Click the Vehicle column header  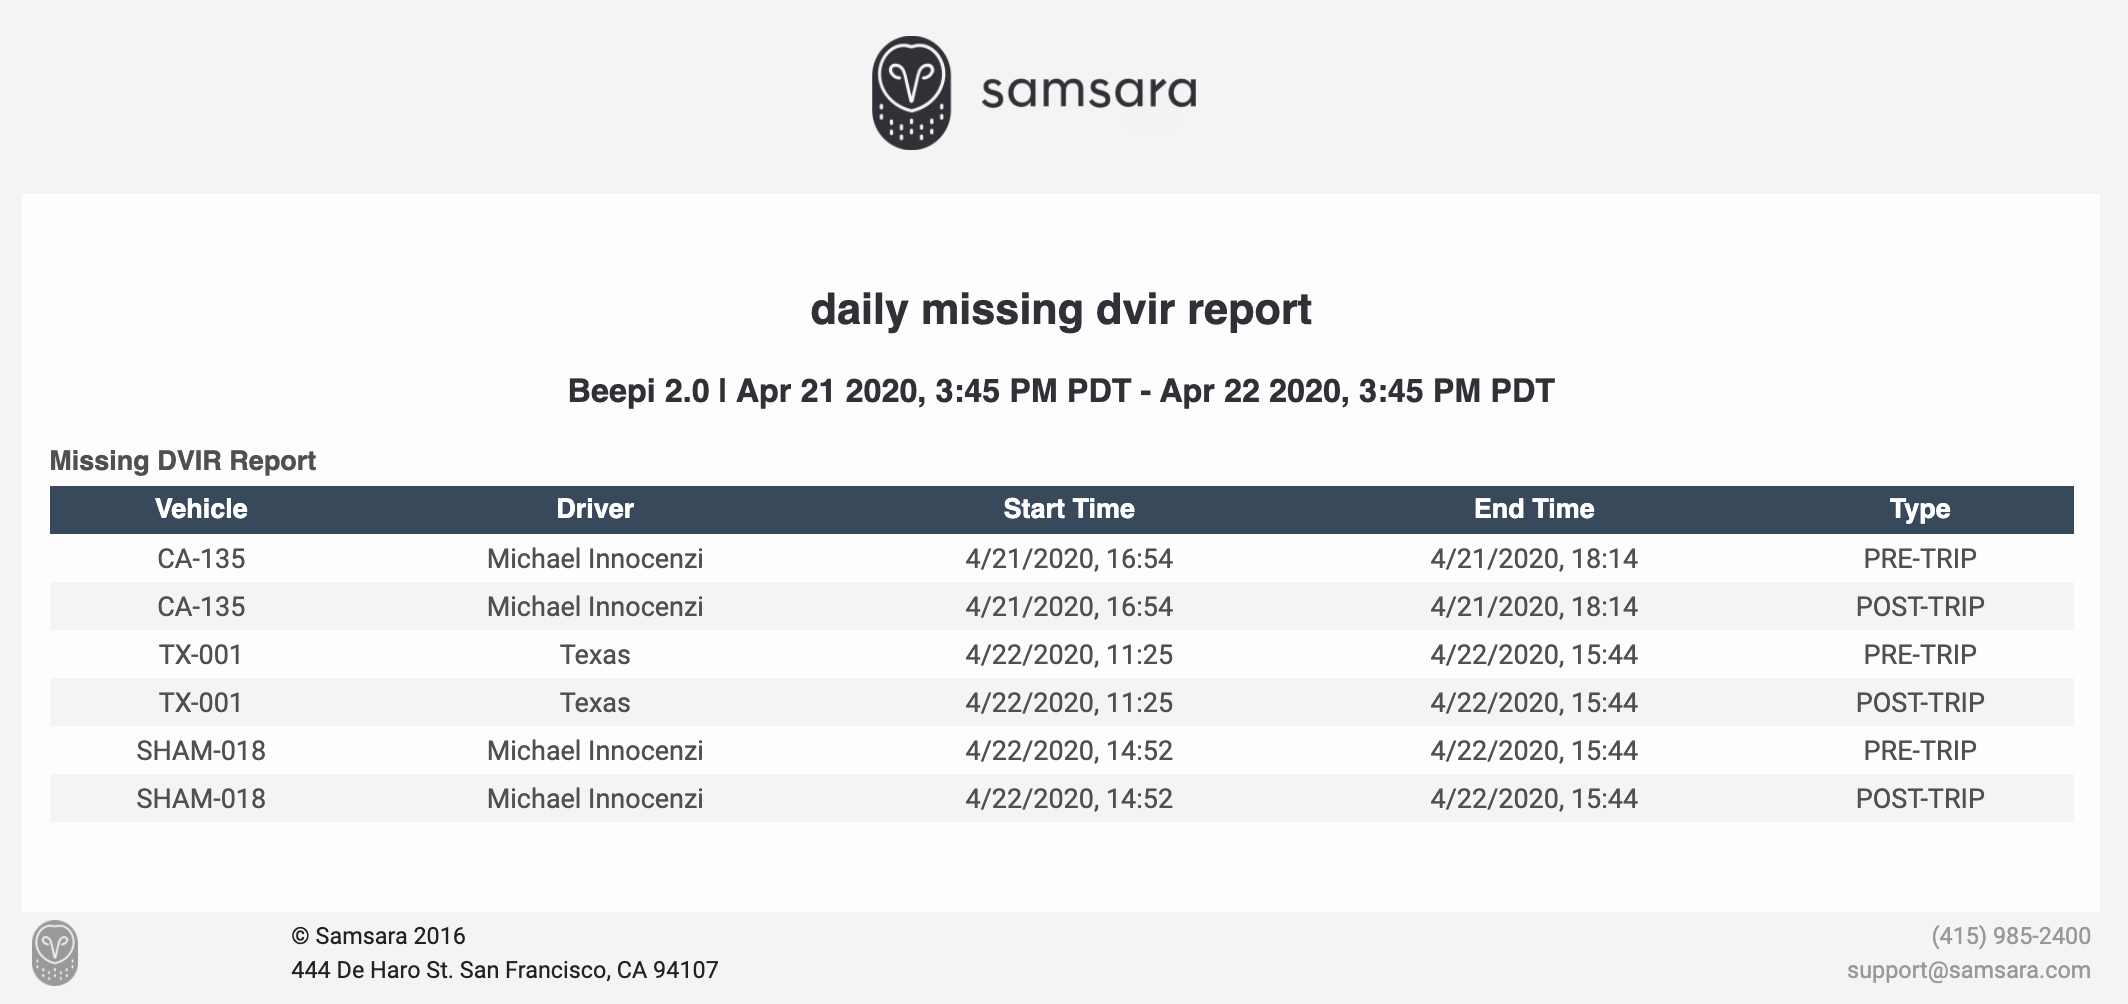[x=201, y=509]
